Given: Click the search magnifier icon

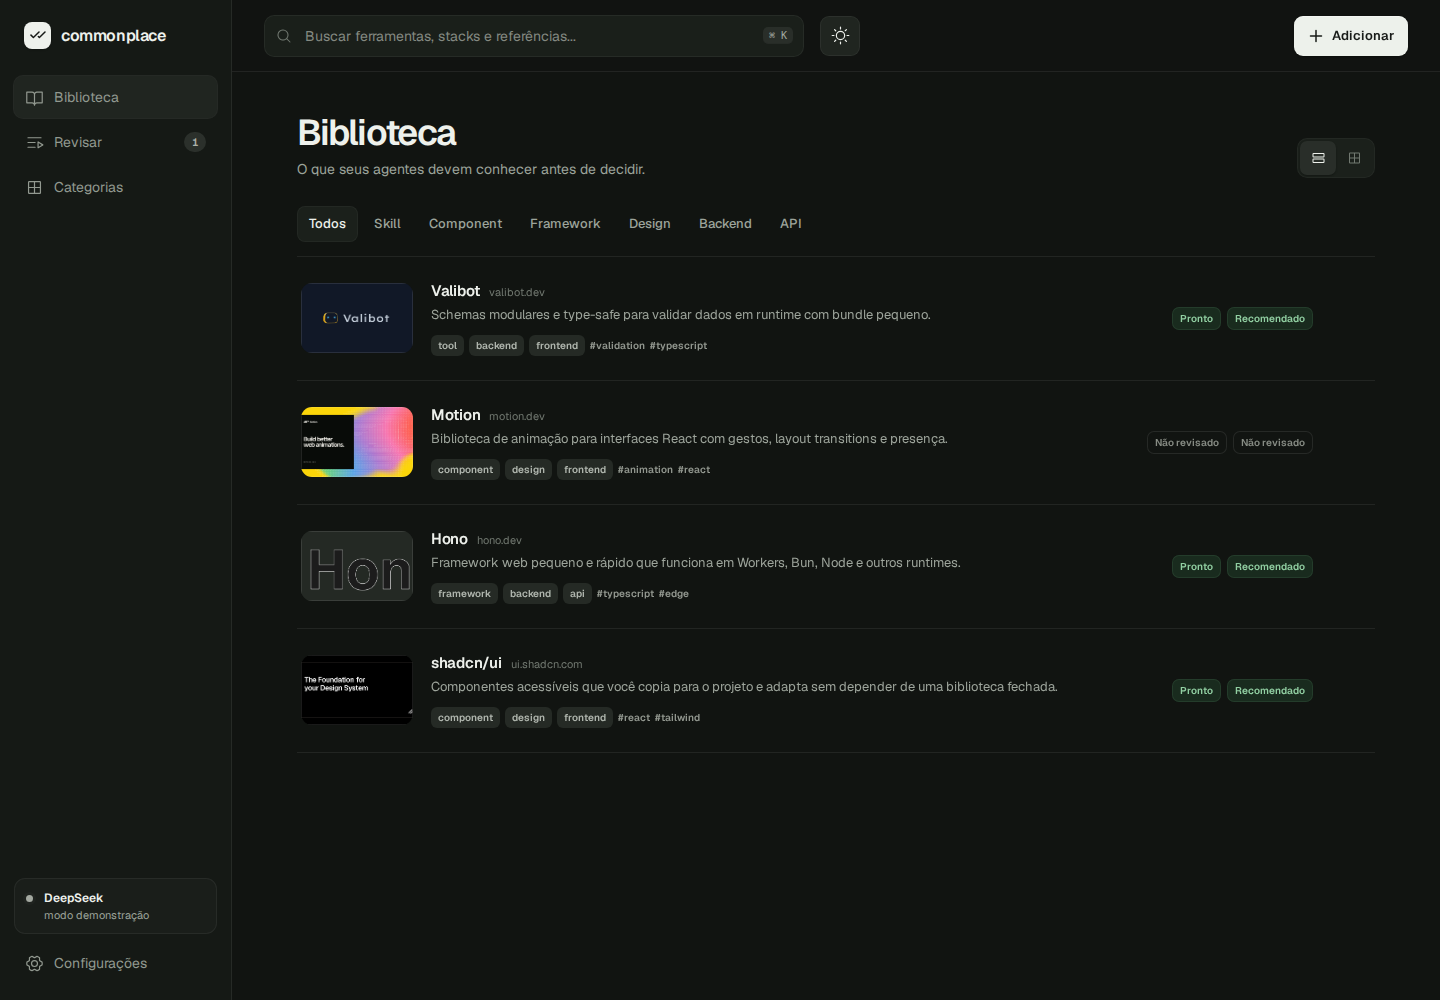Looking at the screenshot, I should tap(284, 36).
